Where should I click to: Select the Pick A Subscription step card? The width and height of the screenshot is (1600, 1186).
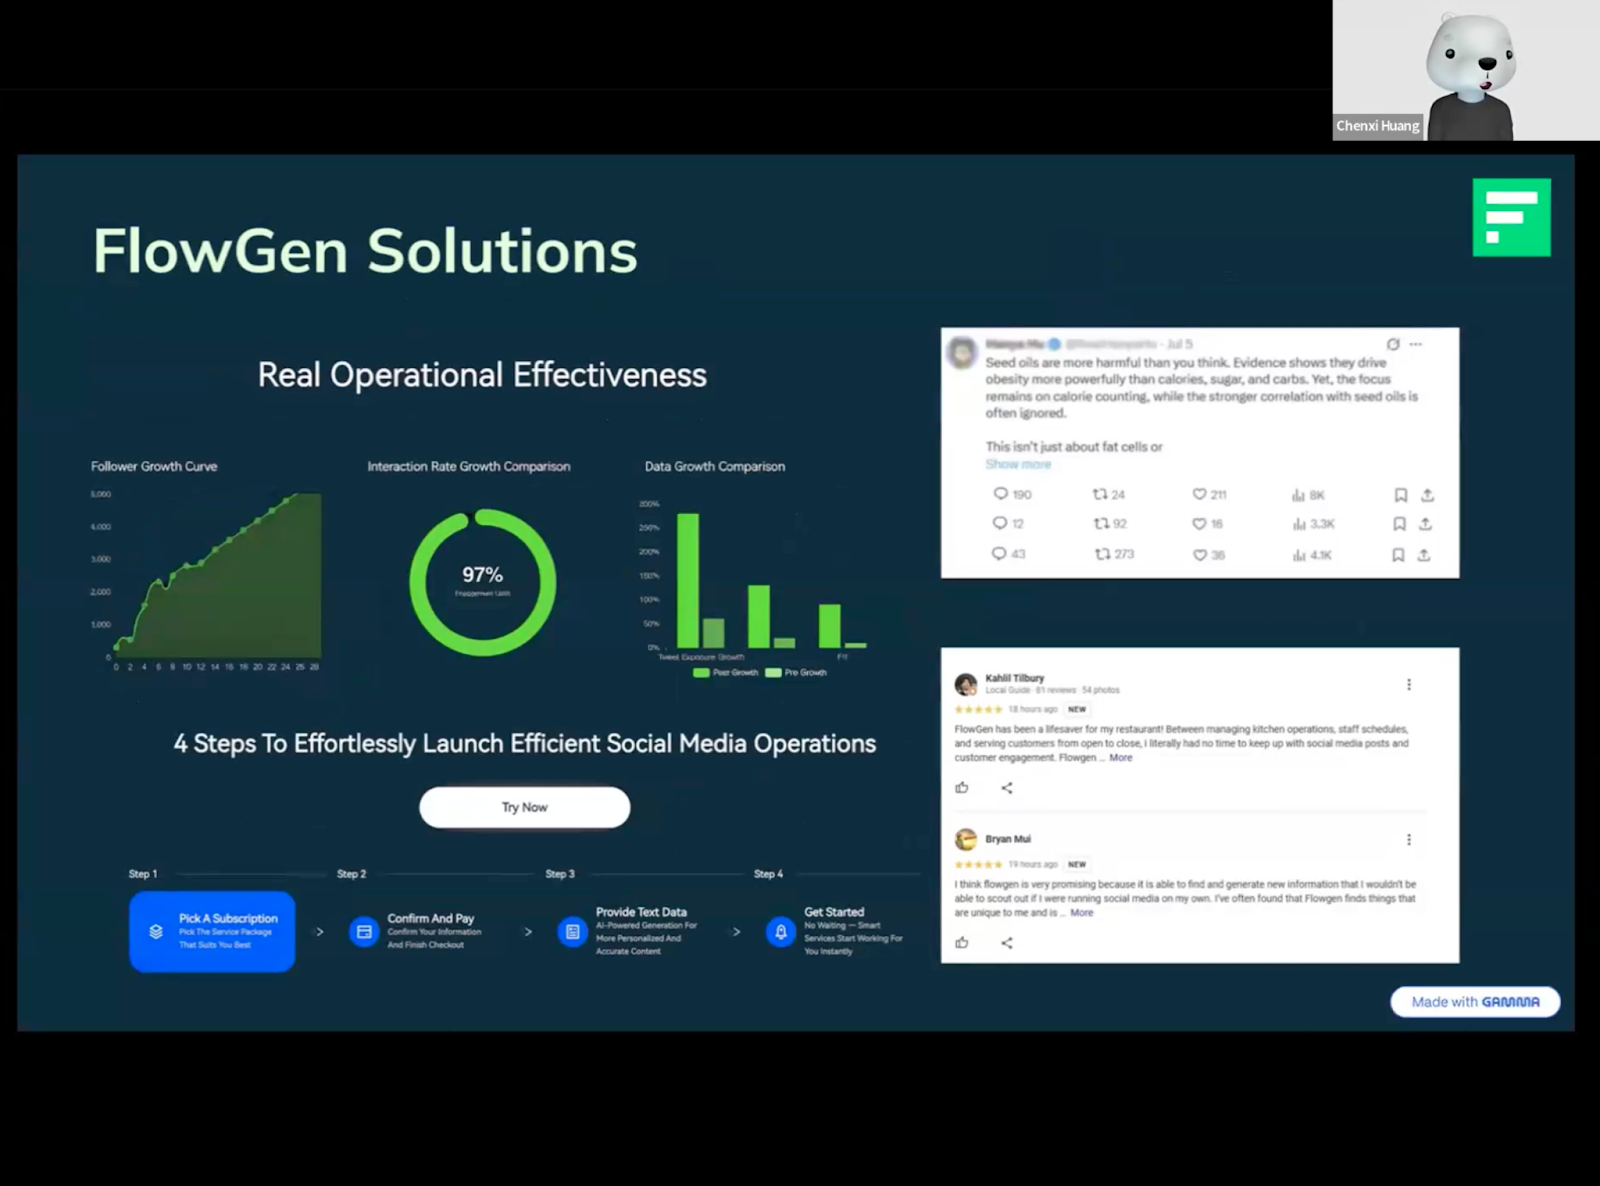click(212, 932)
